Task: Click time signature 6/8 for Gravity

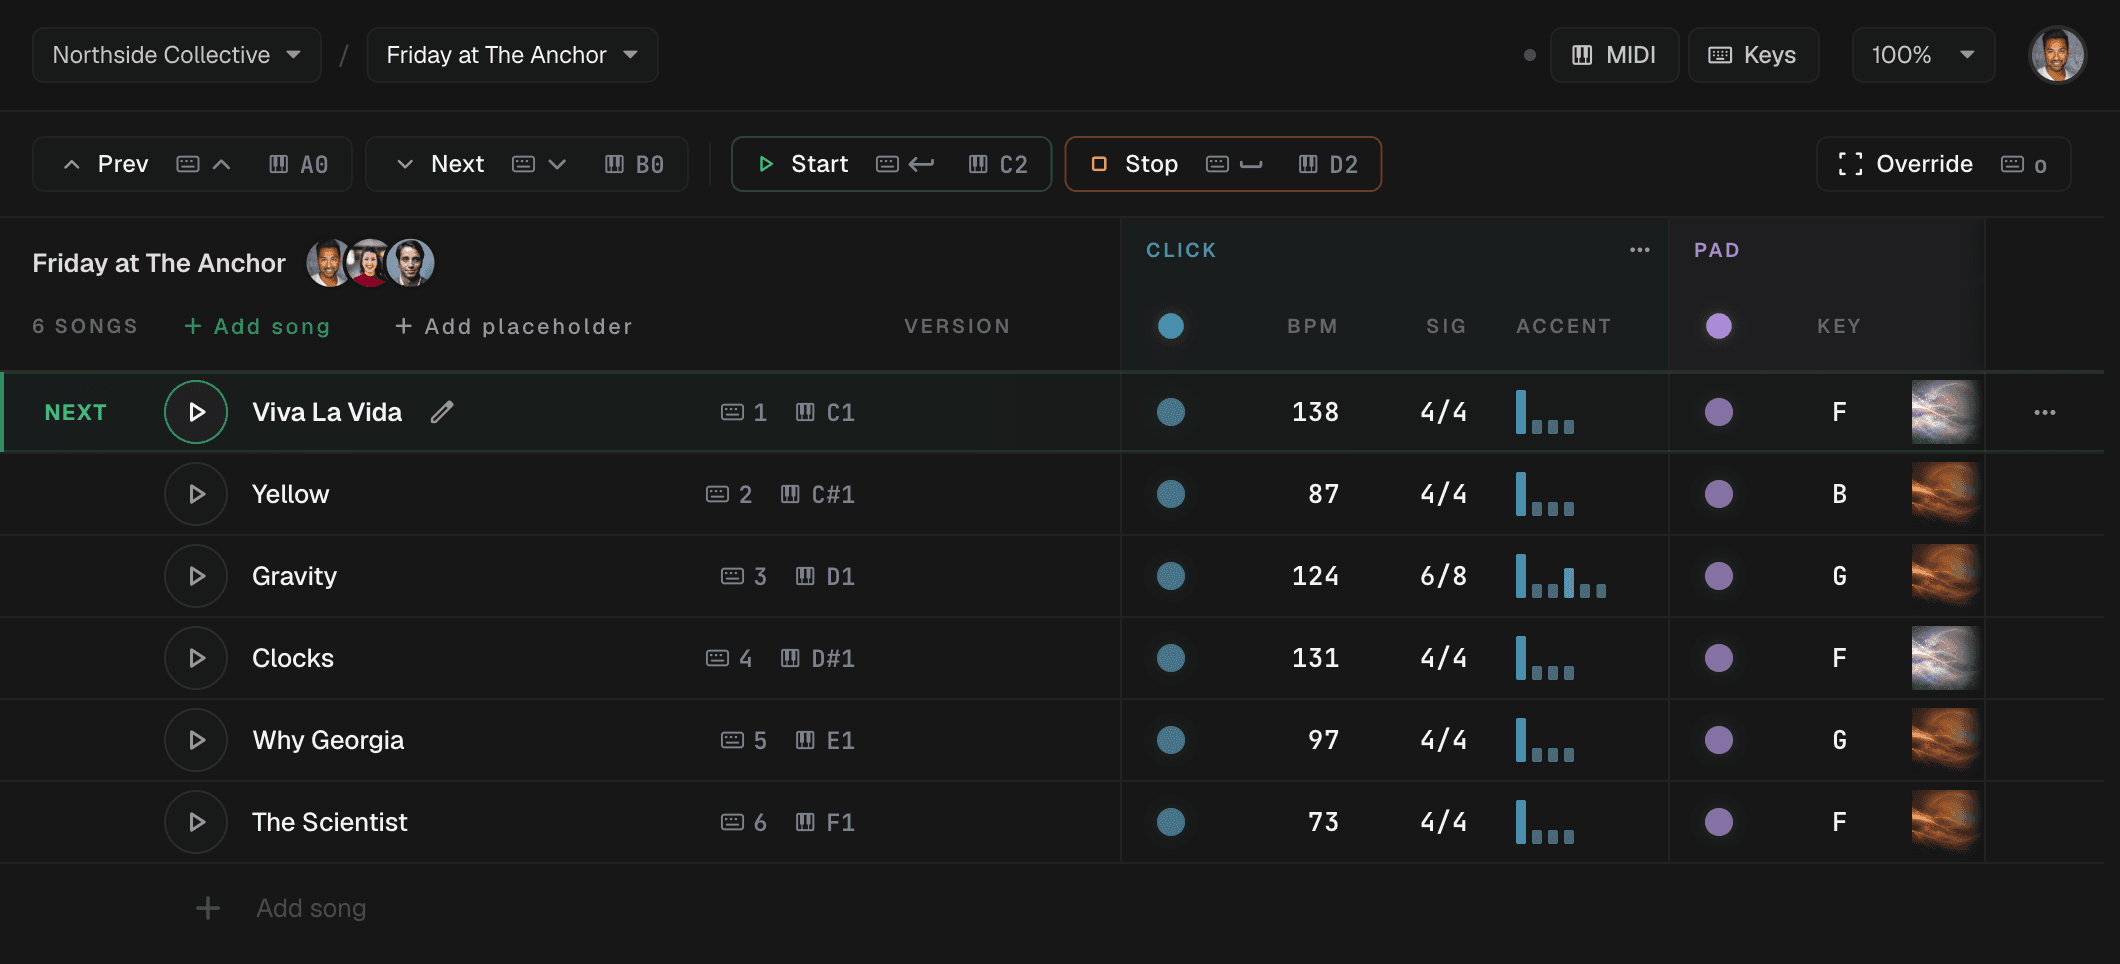Action: 1443,576
